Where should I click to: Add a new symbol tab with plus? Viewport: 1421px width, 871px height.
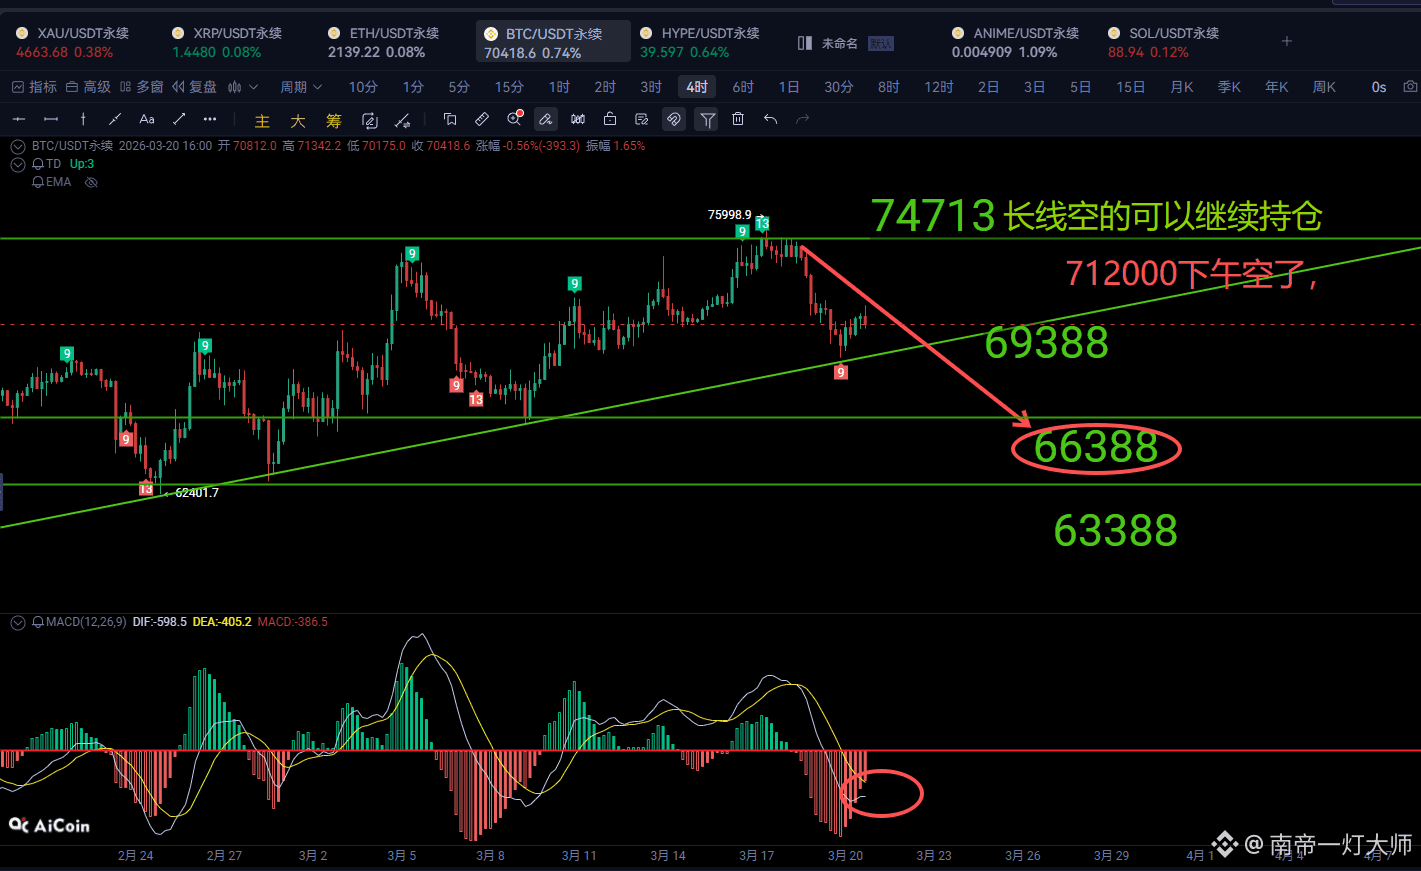coord(1287,41)
